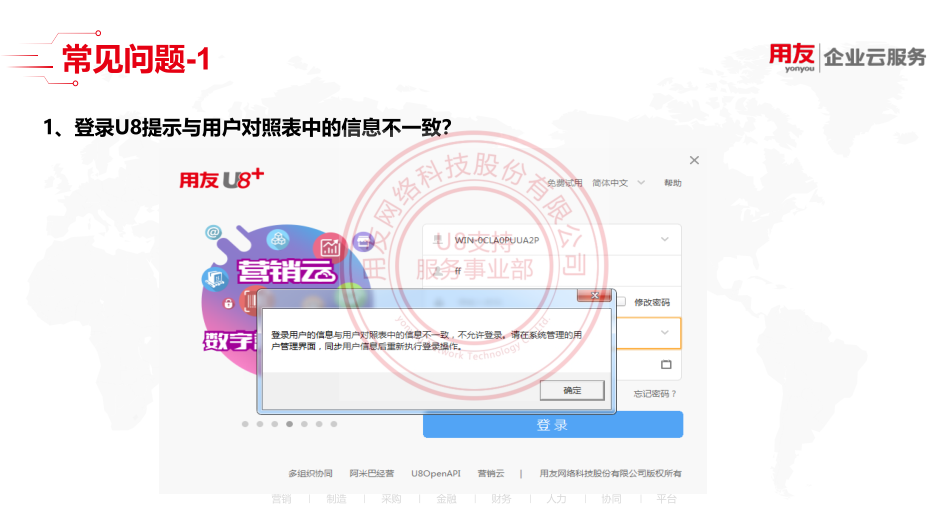Click the blue computer icon in the banner
This screenshot has height=532, width=946.
pyautogui.click(x=215, y=279)
